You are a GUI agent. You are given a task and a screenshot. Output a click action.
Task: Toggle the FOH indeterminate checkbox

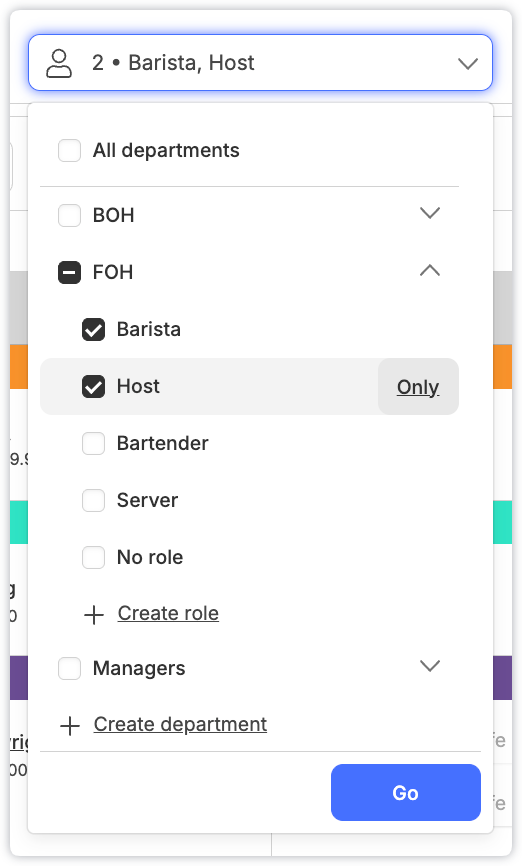point(70,272)
